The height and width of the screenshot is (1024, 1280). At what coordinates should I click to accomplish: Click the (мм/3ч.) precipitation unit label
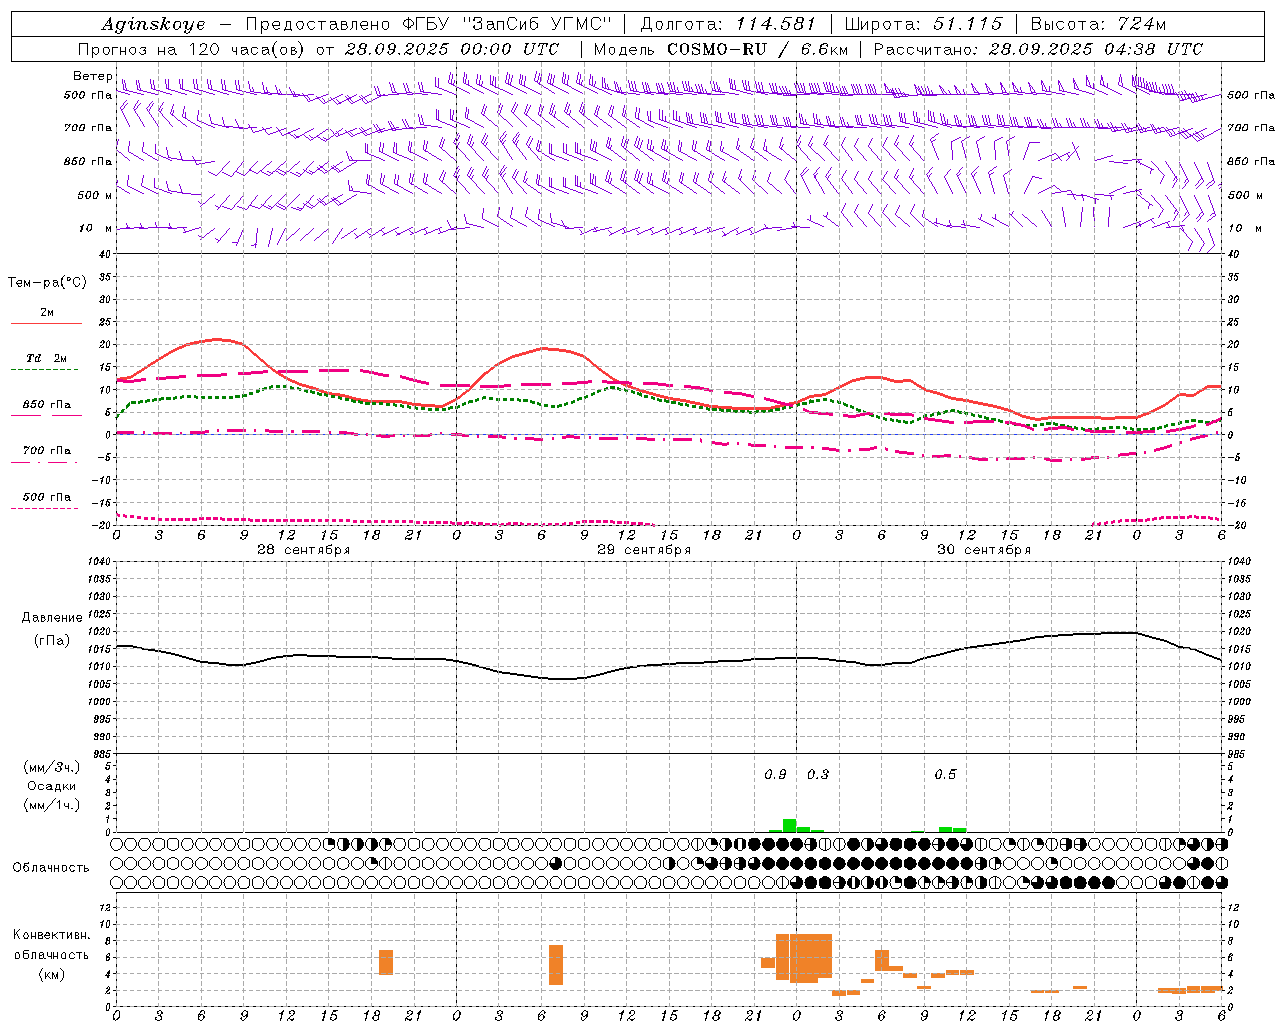[52, 767]
